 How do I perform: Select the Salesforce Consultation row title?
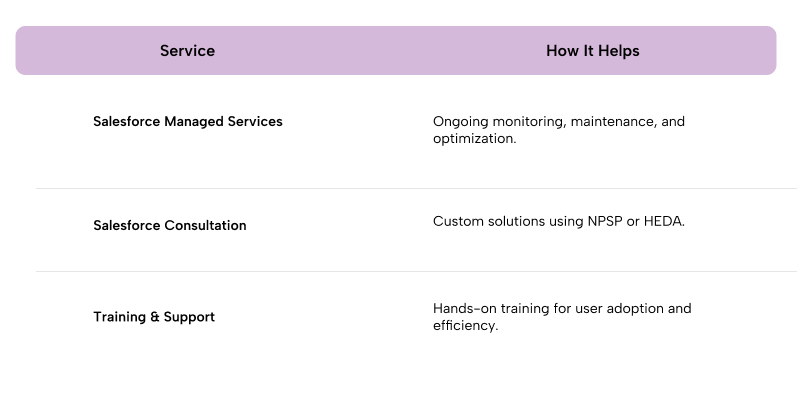(x=170, y=225)
